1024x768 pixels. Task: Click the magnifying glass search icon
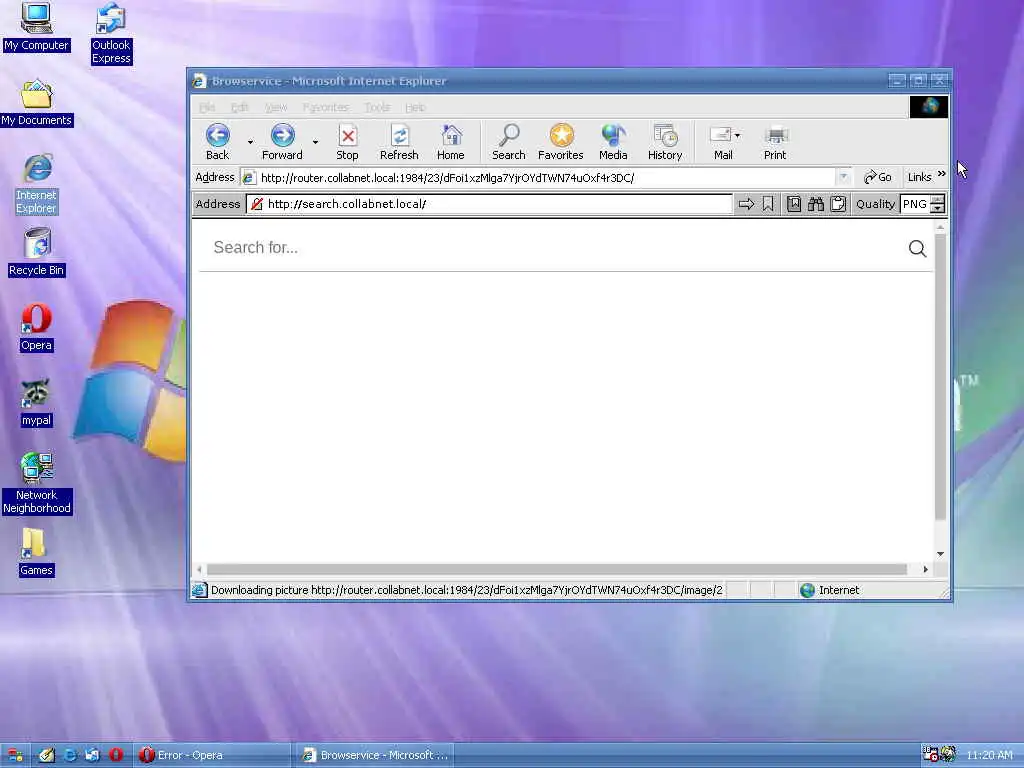click(x=918, y=248)
